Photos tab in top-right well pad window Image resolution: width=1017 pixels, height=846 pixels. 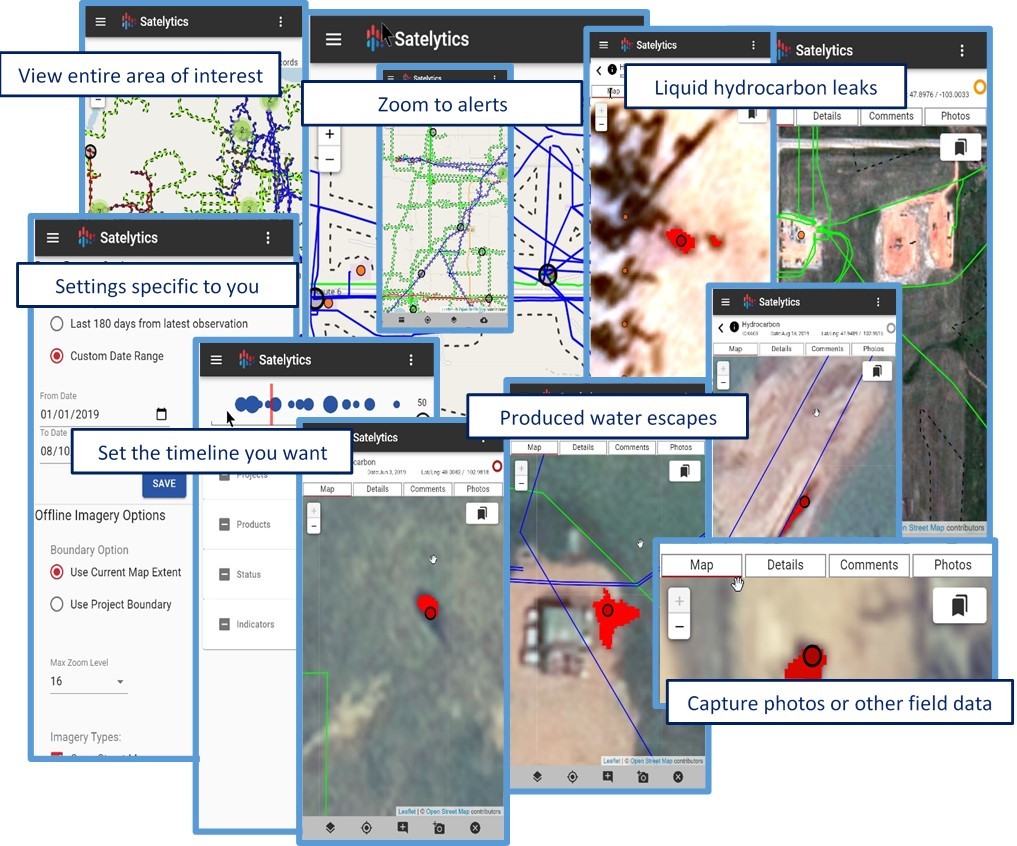point(955,116)
